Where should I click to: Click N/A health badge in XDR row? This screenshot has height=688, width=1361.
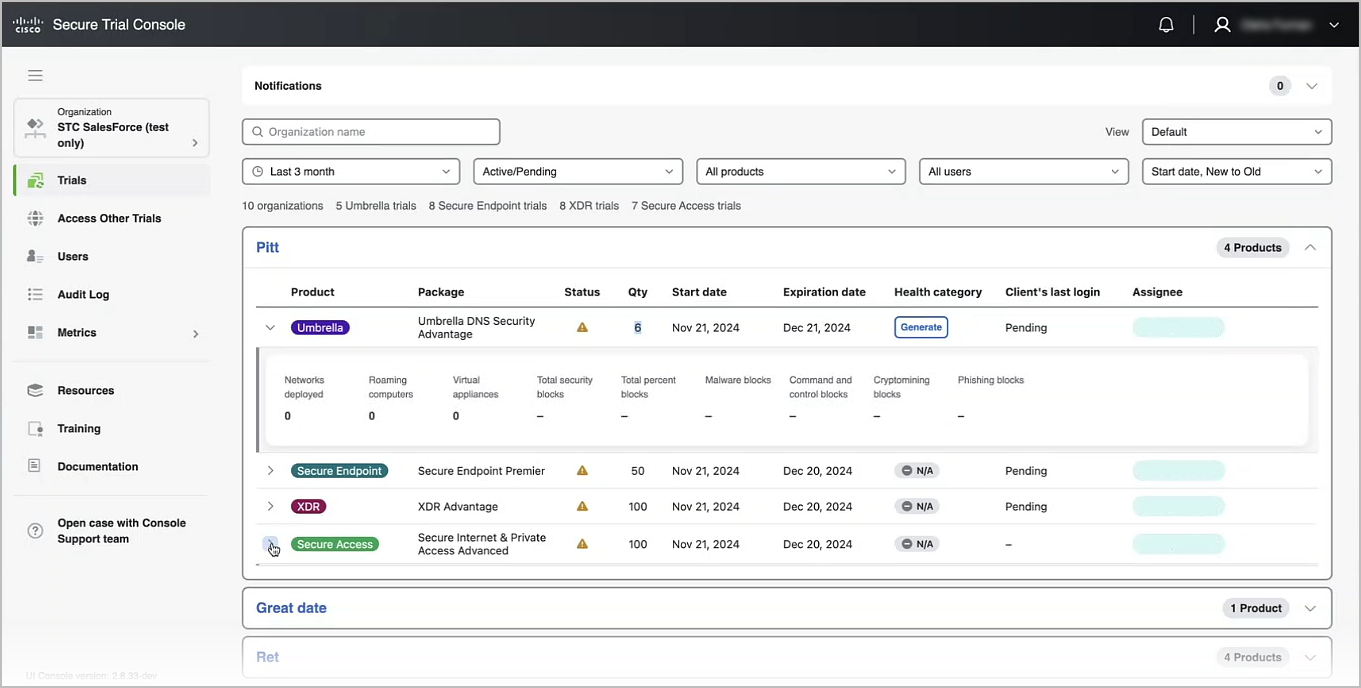coord(917,507)
